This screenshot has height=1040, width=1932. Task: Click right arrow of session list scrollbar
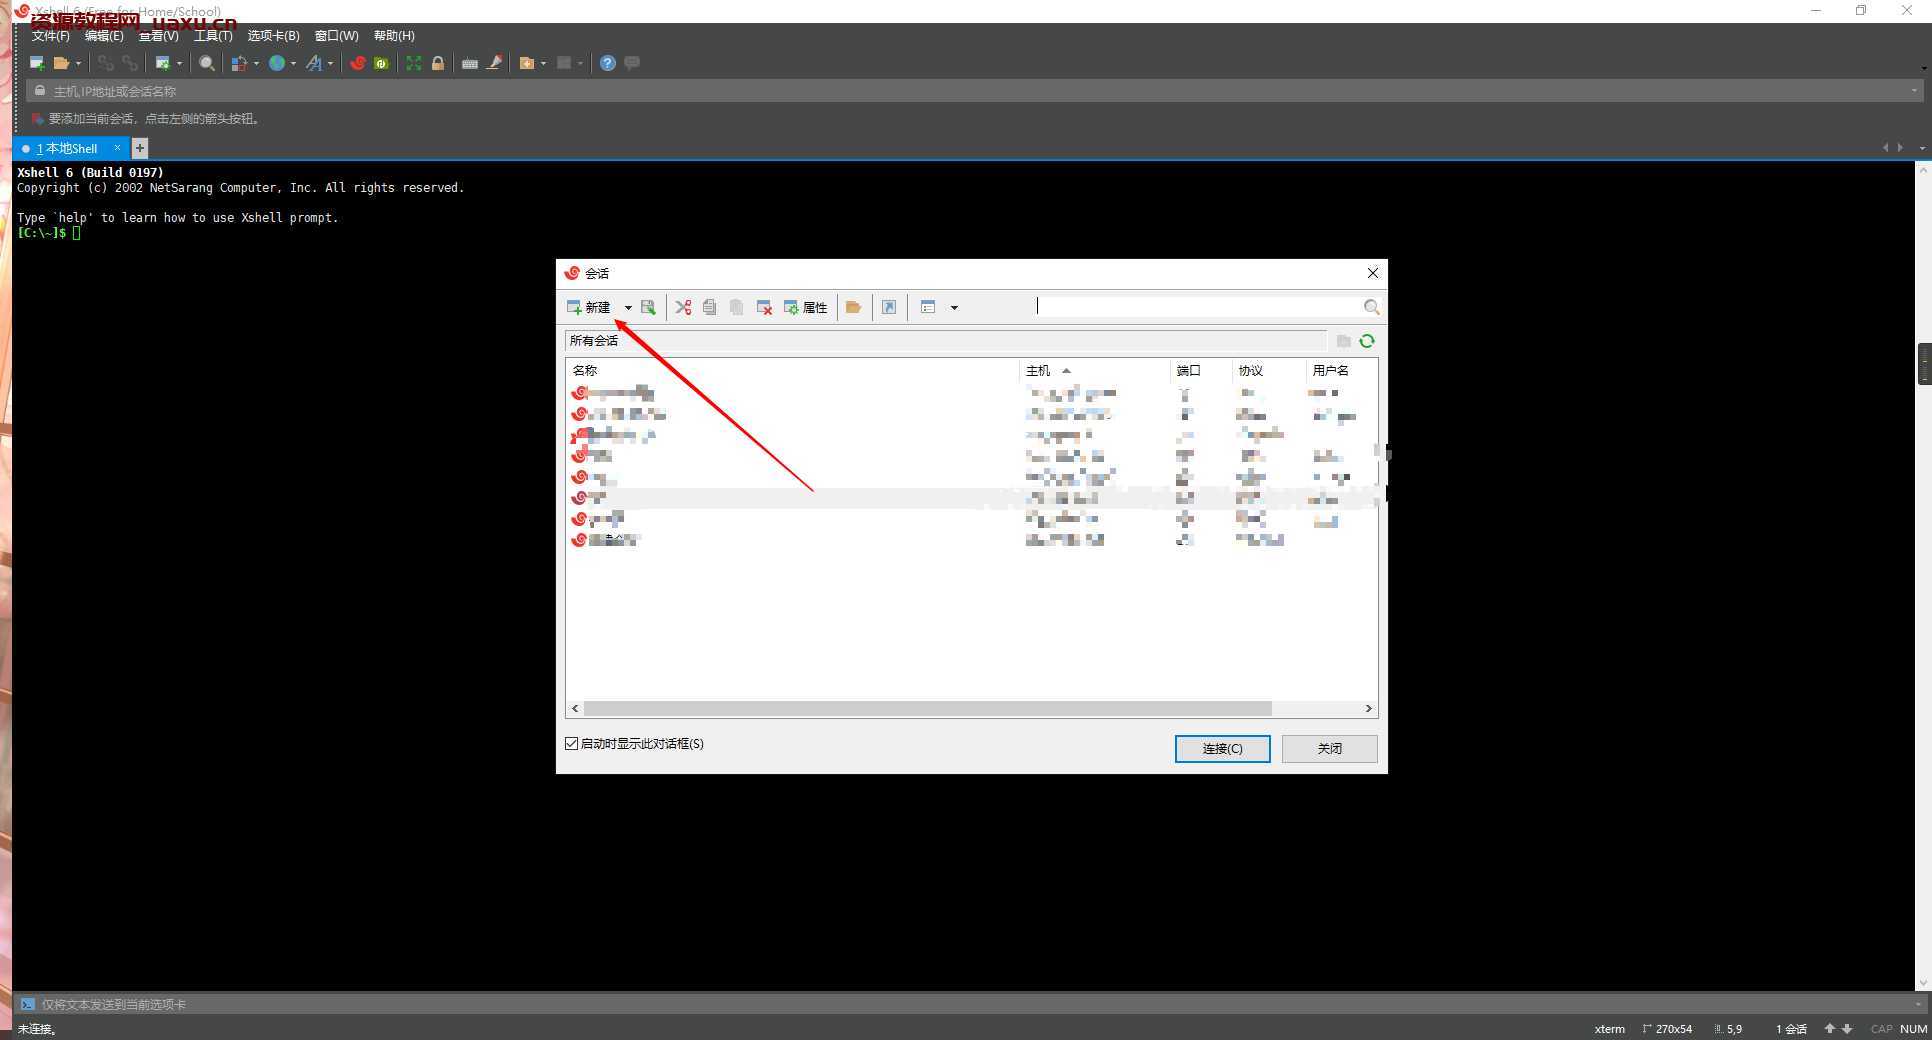(1369, 708)
